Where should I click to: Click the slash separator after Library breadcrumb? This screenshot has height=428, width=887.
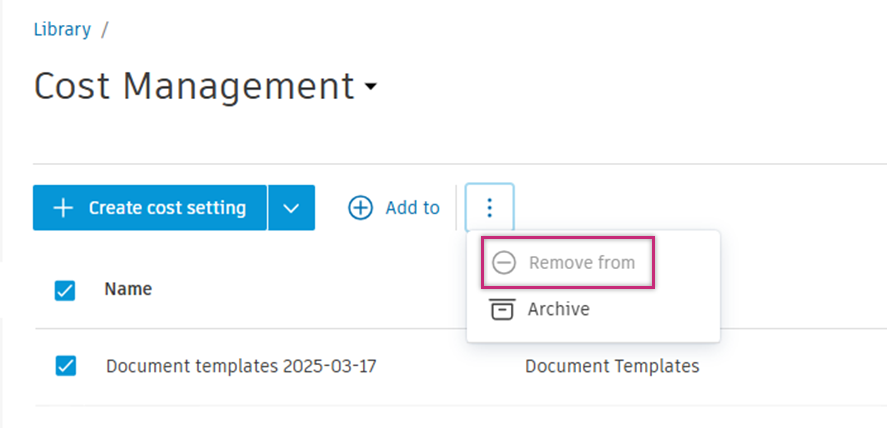pyautogui.click(x=105, y=29)
